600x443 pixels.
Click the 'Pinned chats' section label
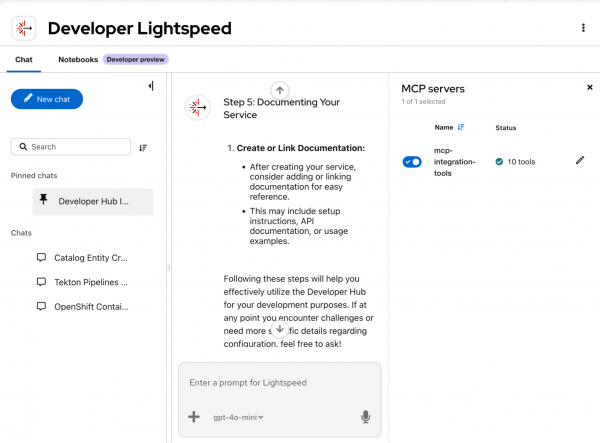(34, 176)
